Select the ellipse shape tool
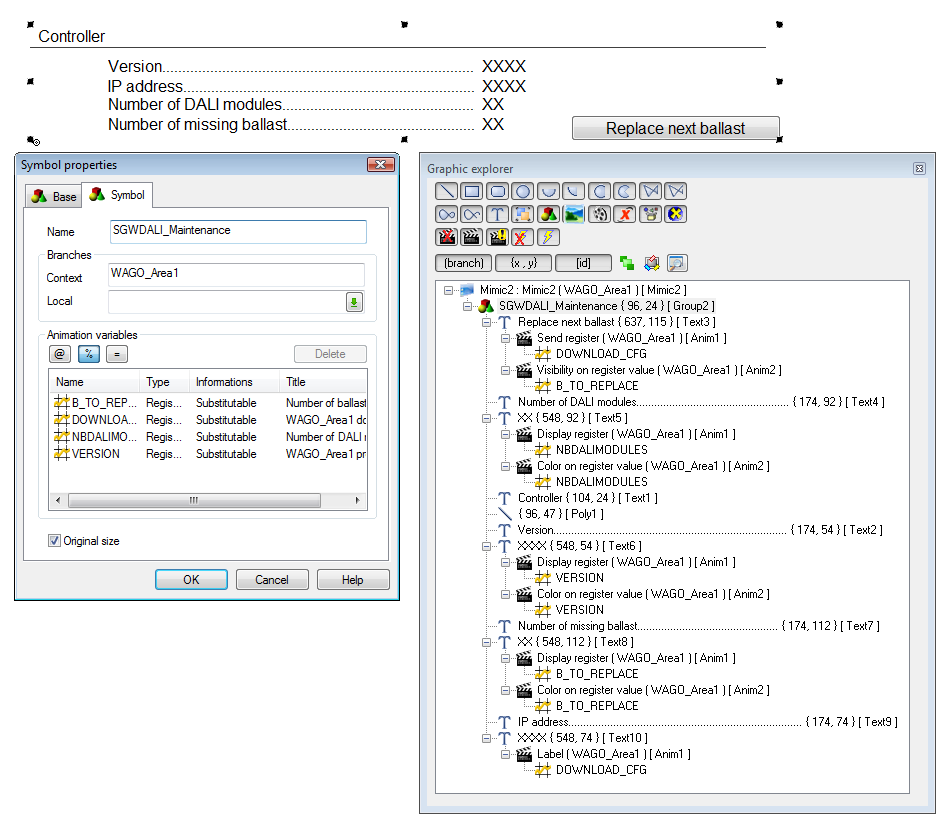Viewport: 951px width, 822px height. [x=521, y=191]
